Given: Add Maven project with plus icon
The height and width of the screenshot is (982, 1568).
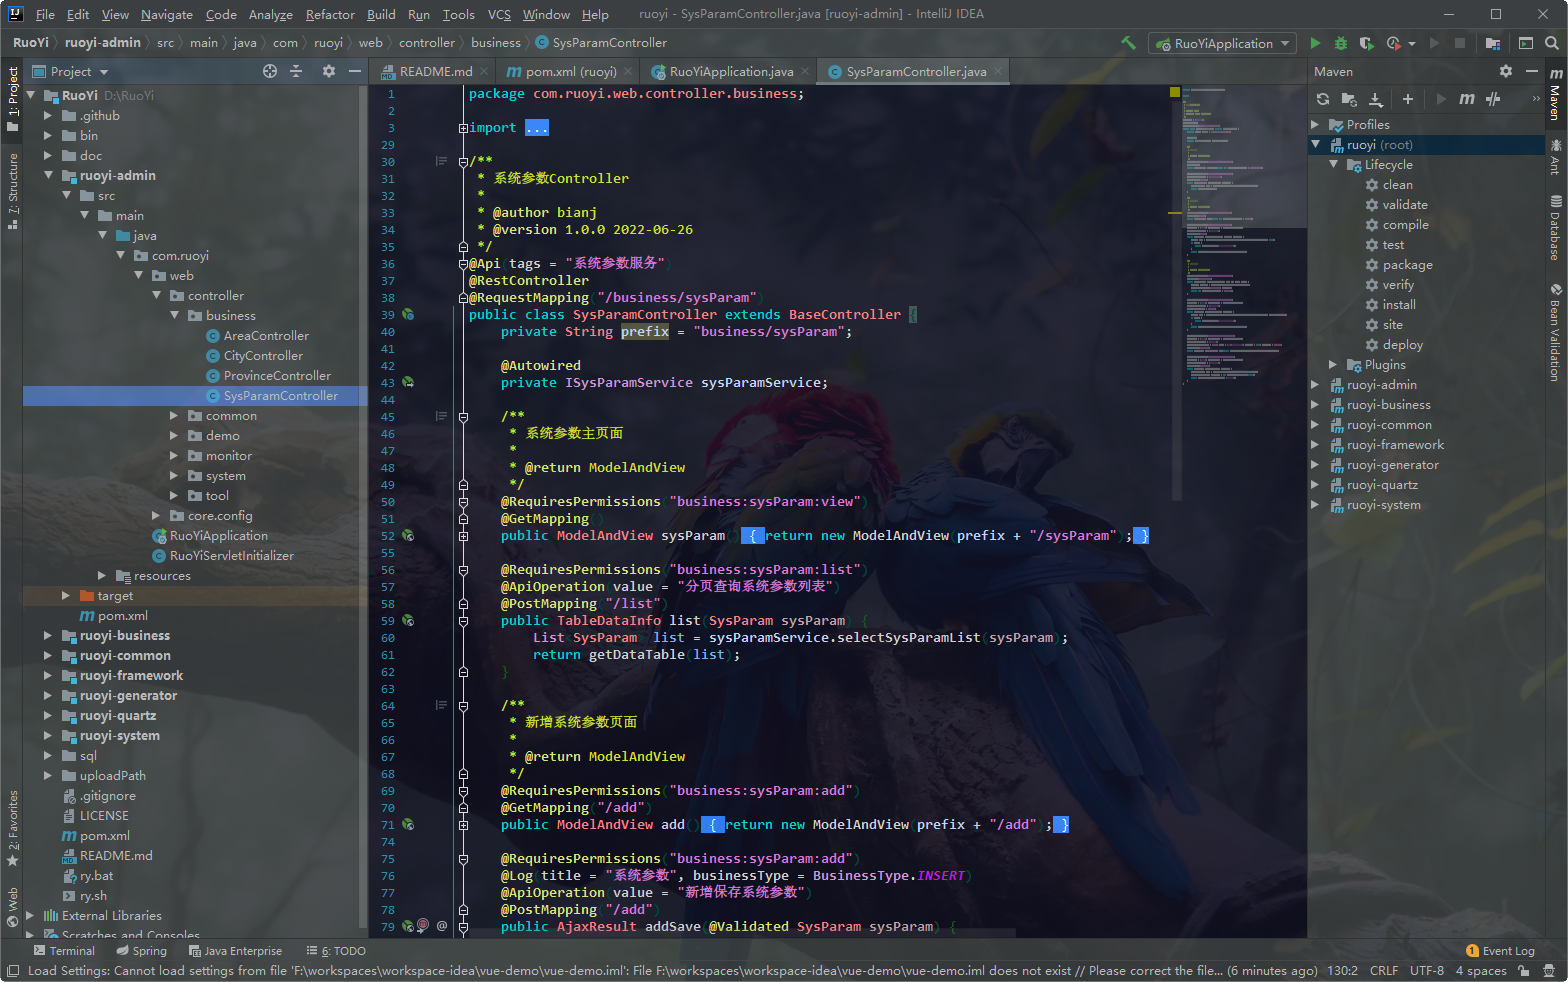Looking at the screenshot, I should [x=1408, y=98].
